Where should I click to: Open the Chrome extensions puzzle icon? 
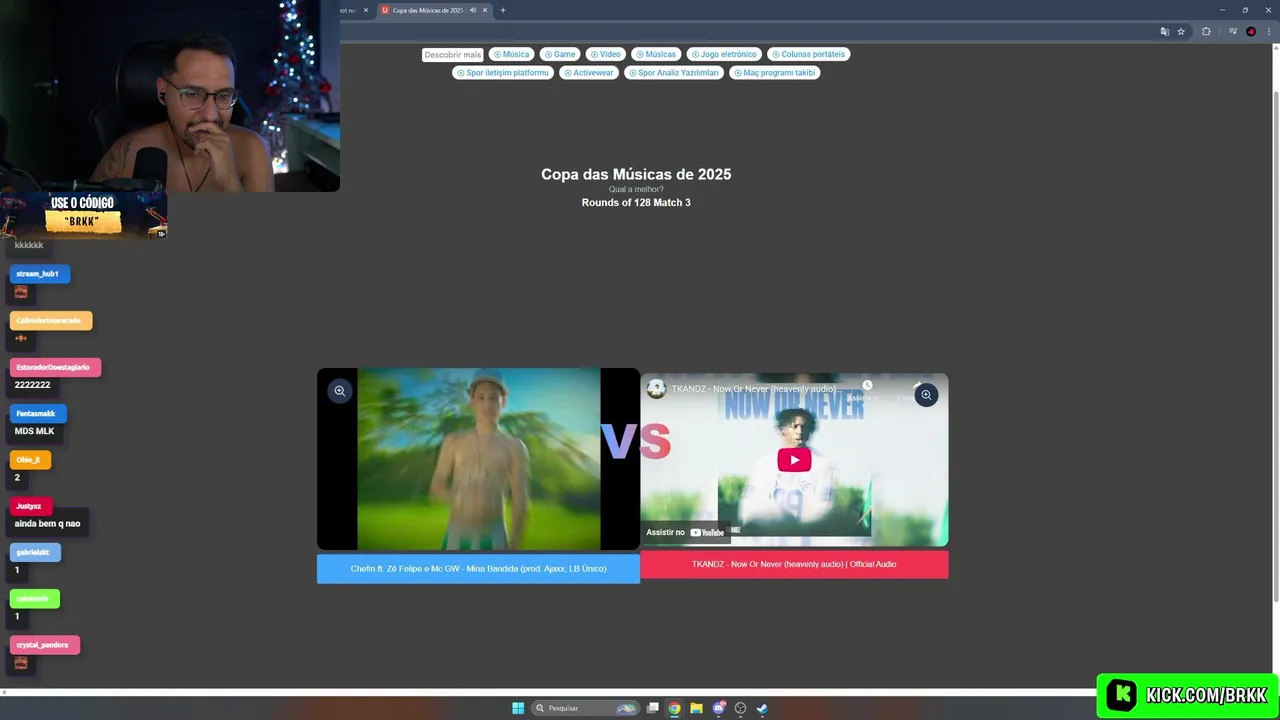[x=1206, y=31]
